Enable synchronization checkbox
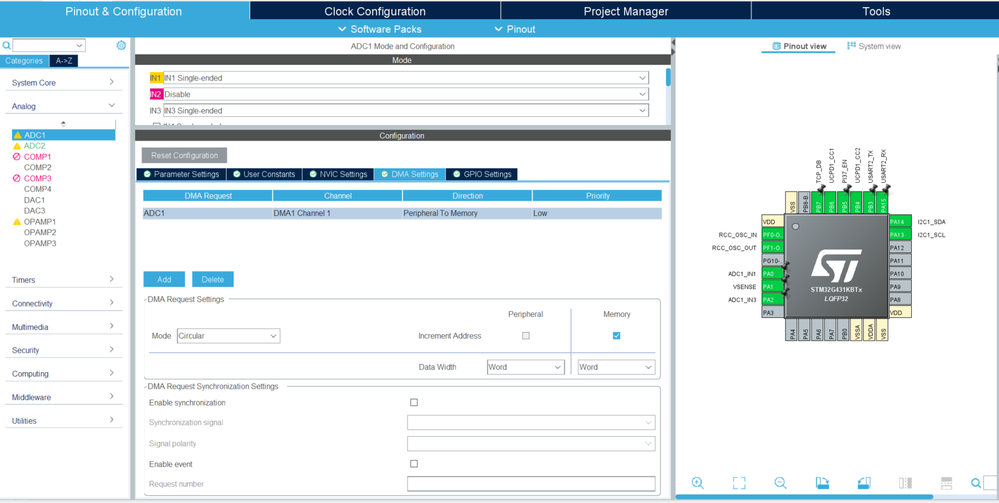This screenshot has height=503, width=999. (414, 402)
